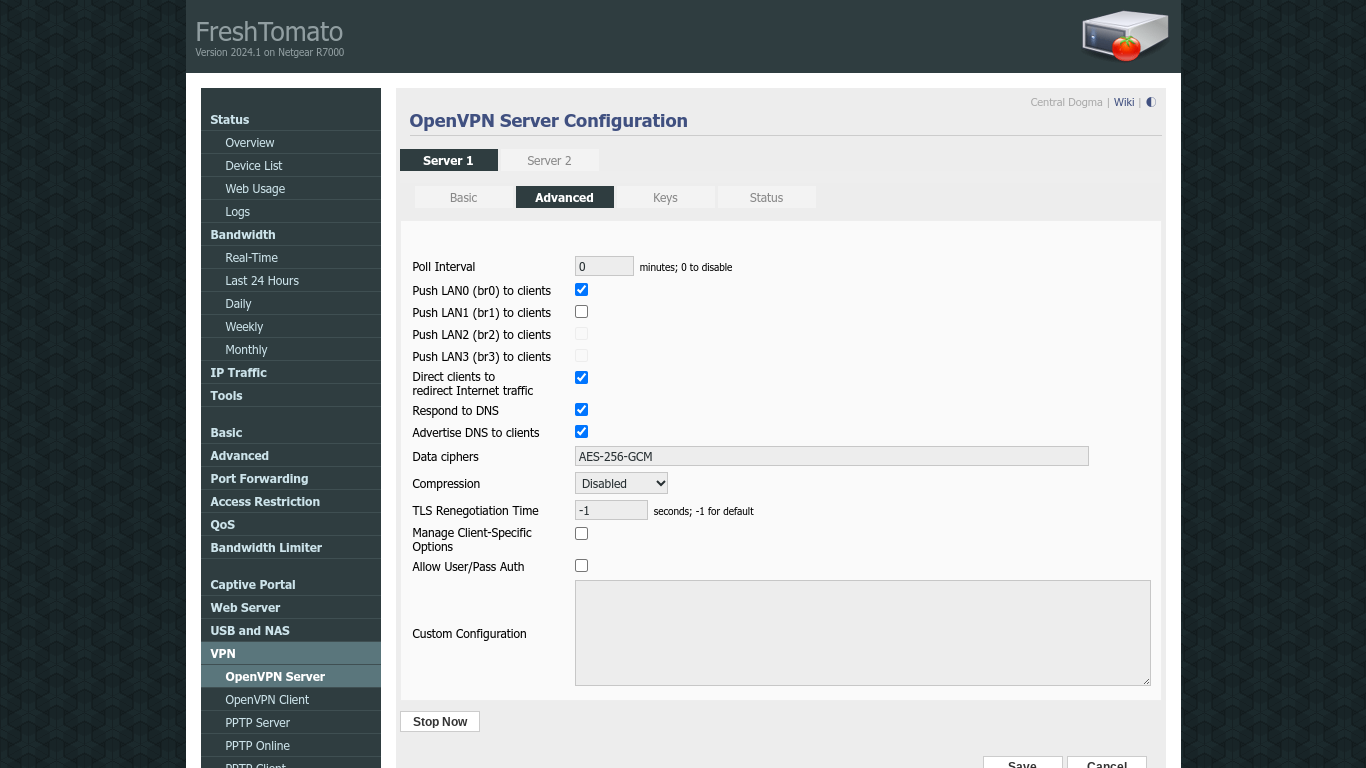
Task: Click the Data ciphers input field
Action: [831, 457]
